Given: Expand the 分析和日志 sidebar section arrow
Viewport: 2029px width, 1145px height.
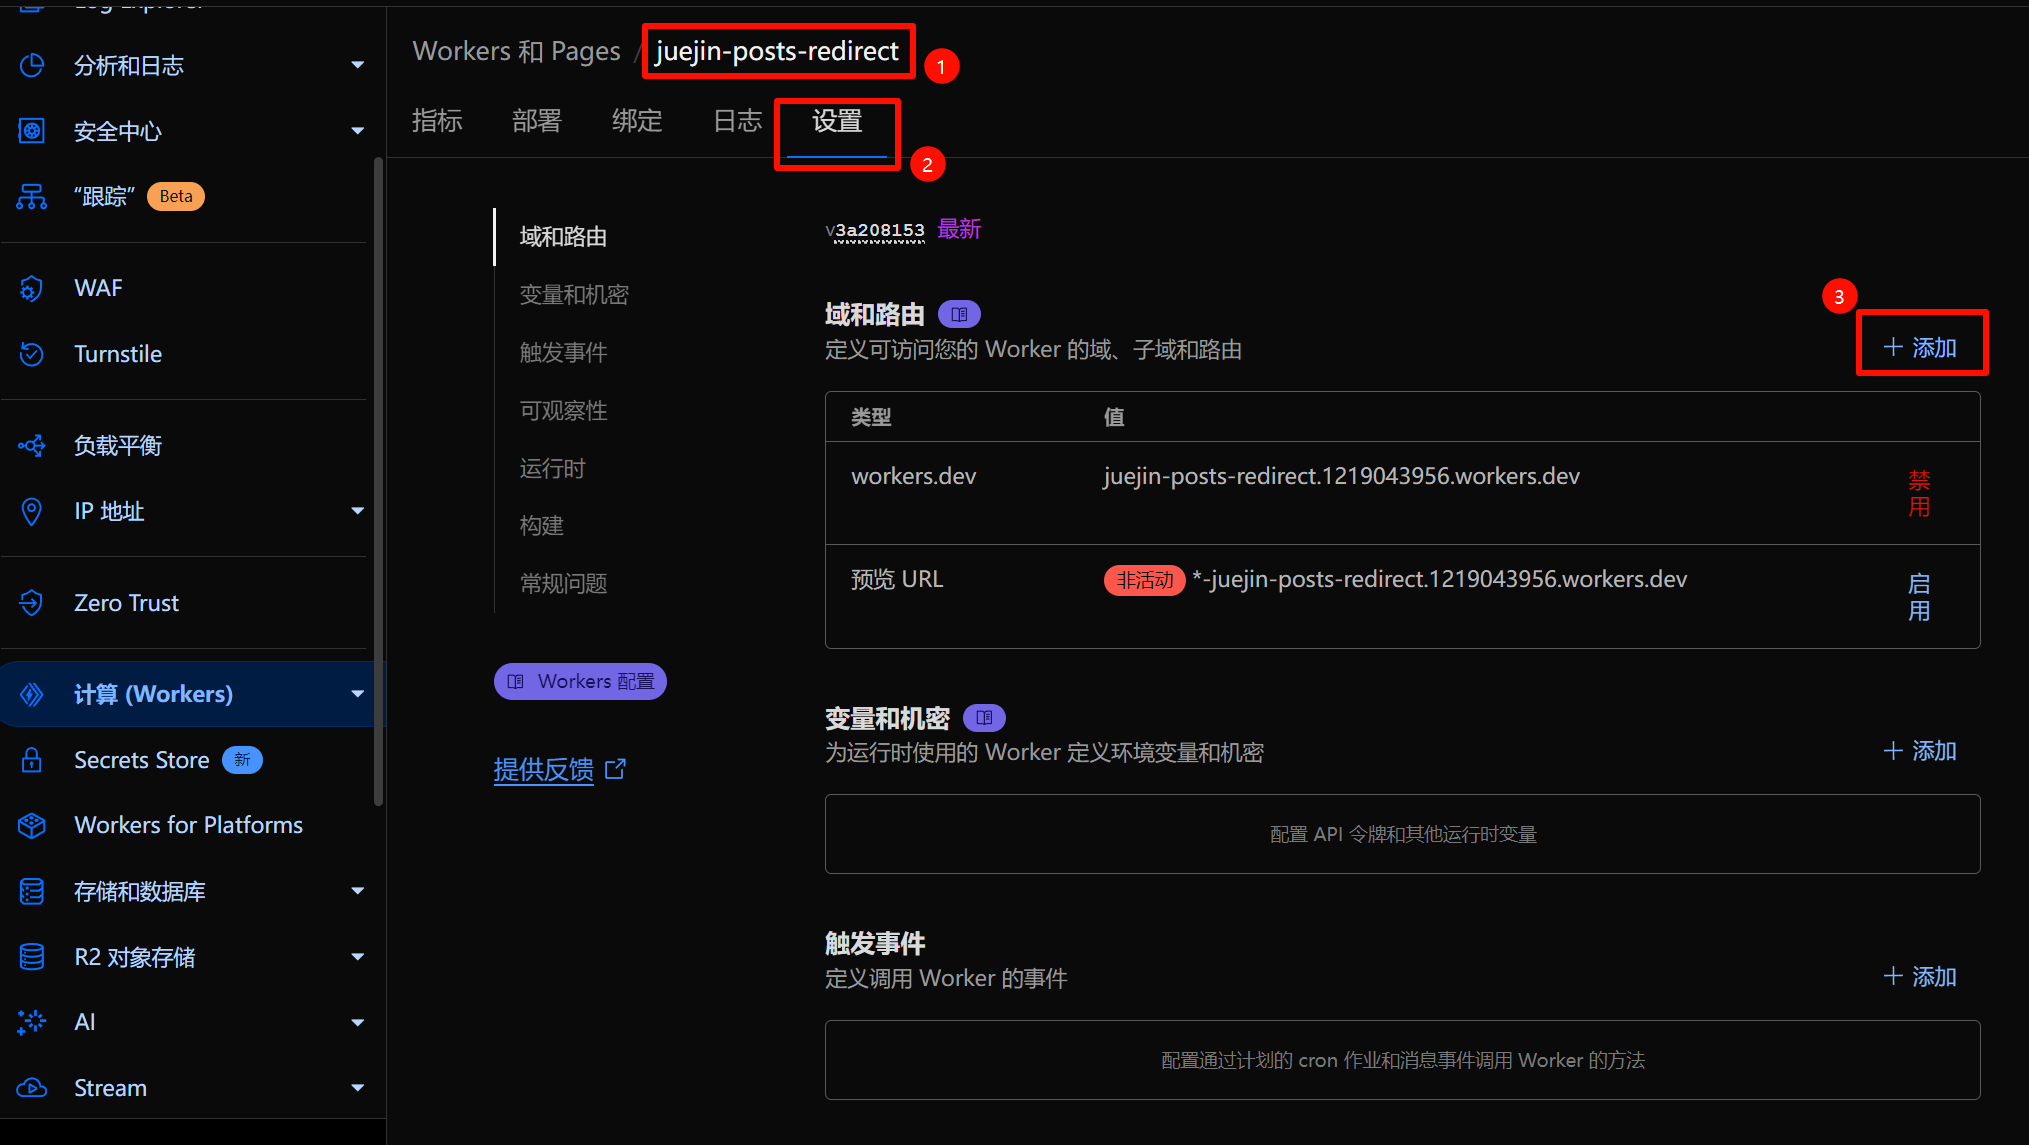Looking at the screenshot, I should point(357,65).
